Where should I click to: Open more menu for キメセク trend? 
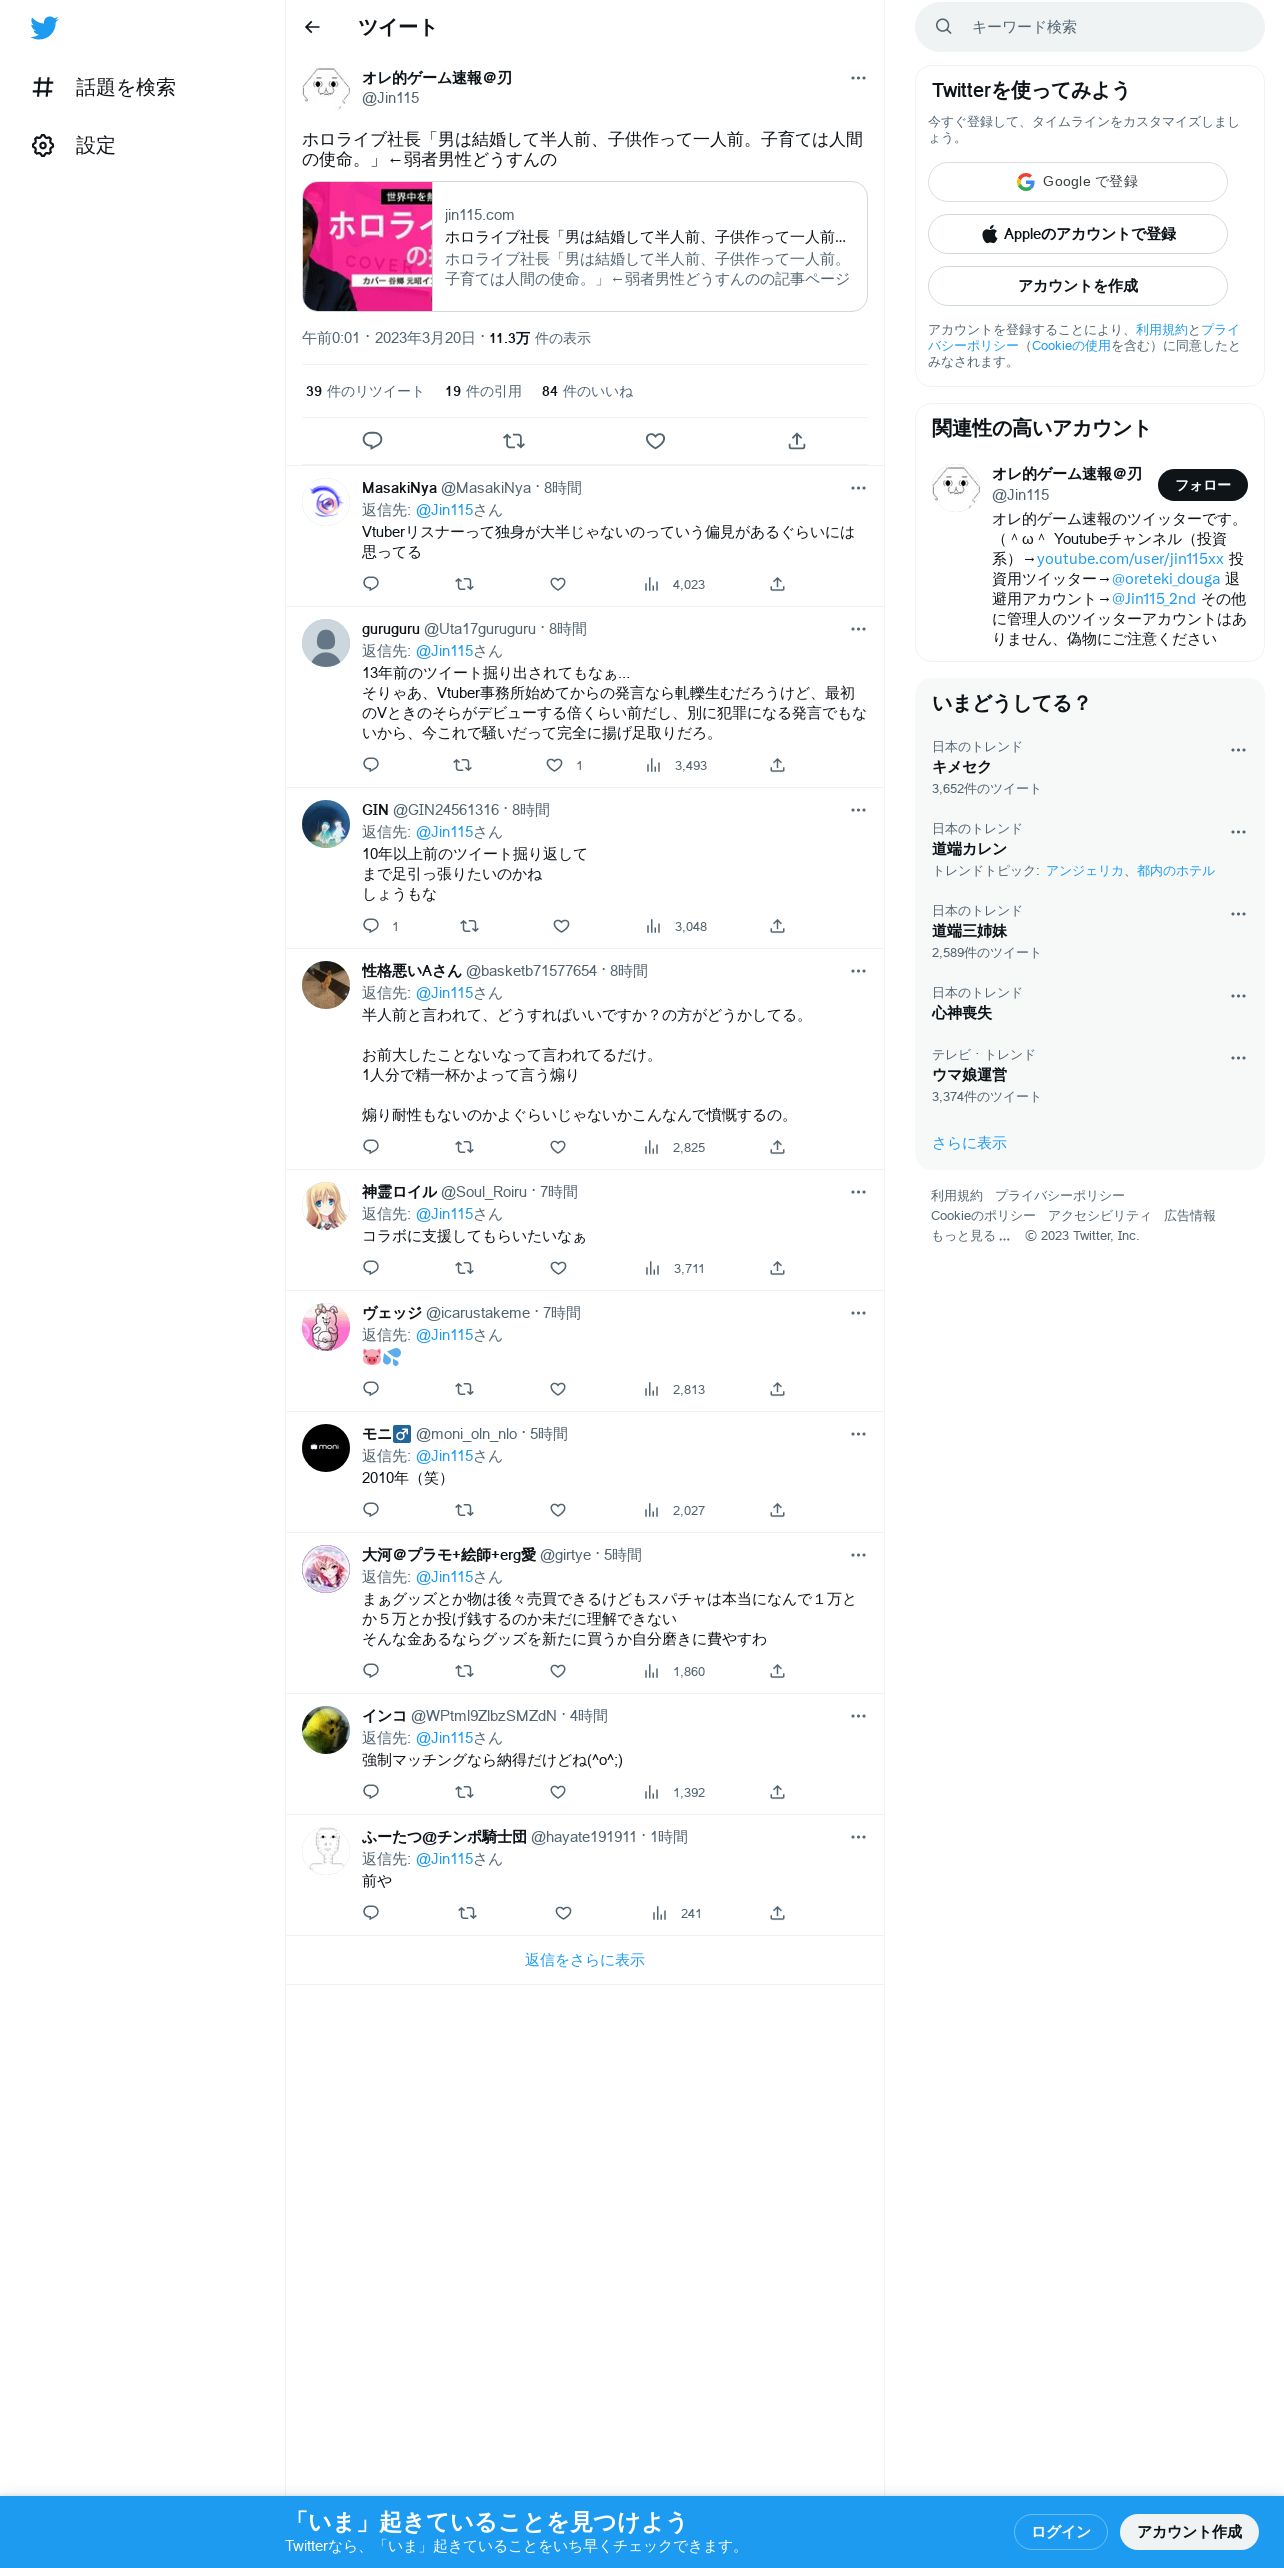(x=1238, y=750)
